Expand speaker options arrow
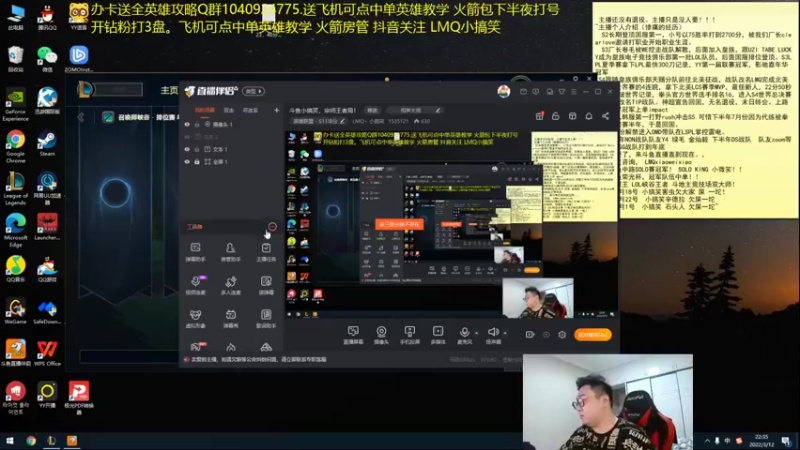800x450 pixels. tap(505, 333)
